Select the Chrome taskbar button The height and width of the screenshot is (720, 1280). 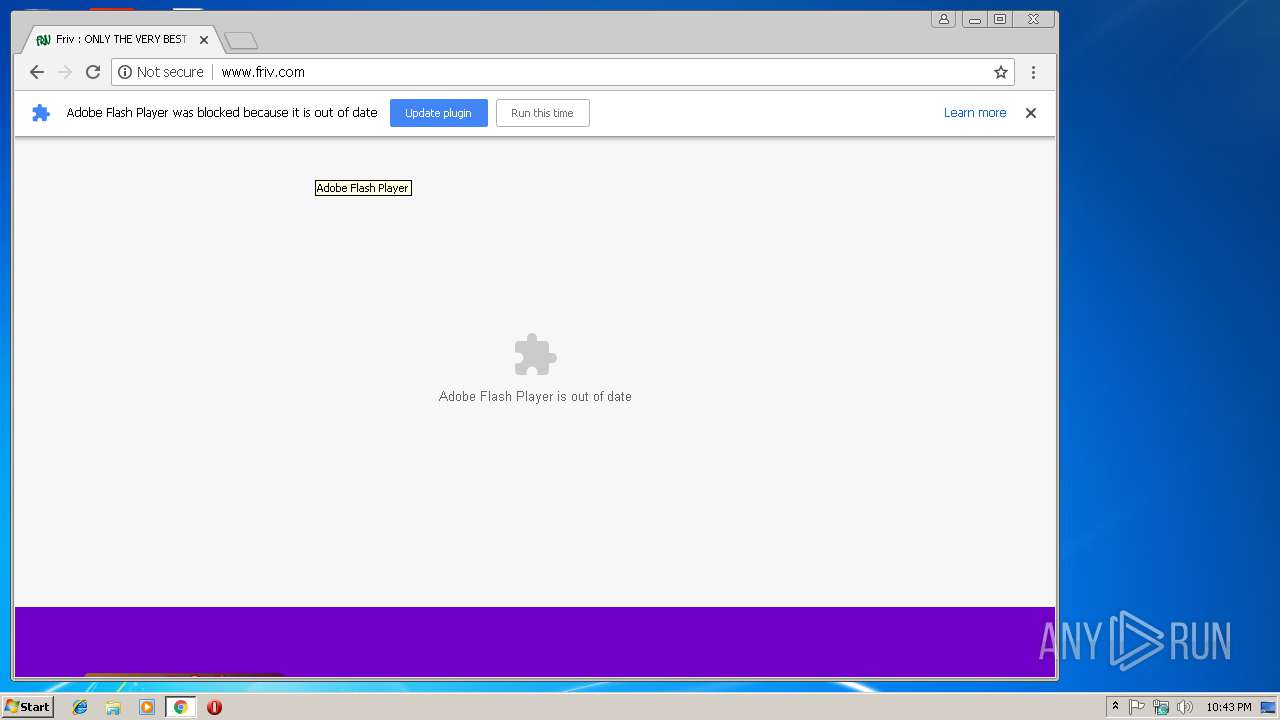(180, 707)
